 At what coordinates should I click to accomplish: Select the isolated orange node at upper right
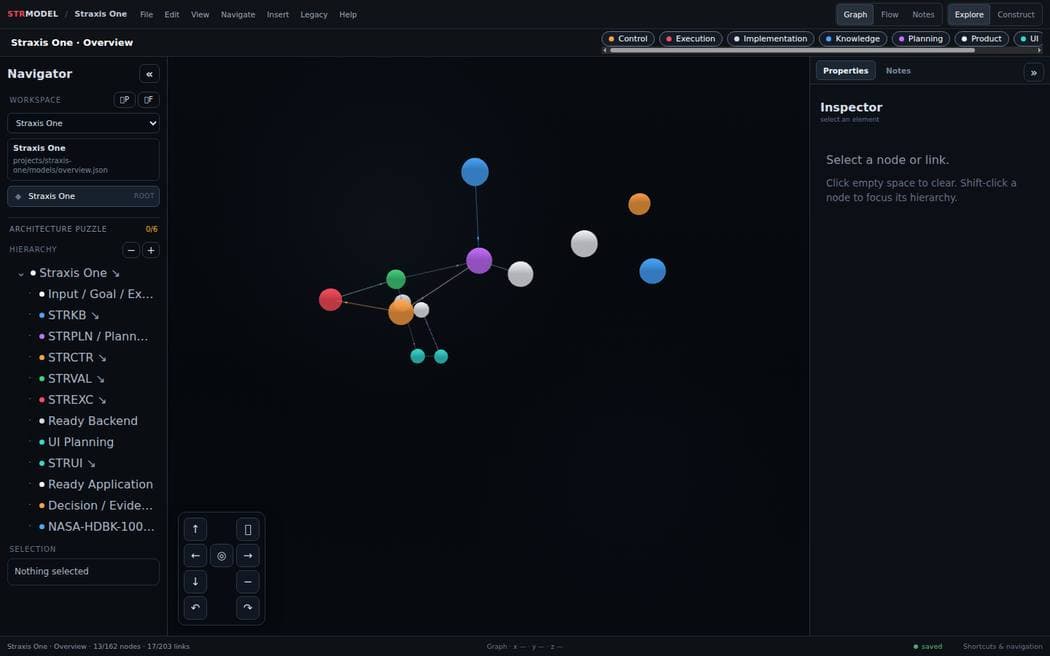point(640,203)
